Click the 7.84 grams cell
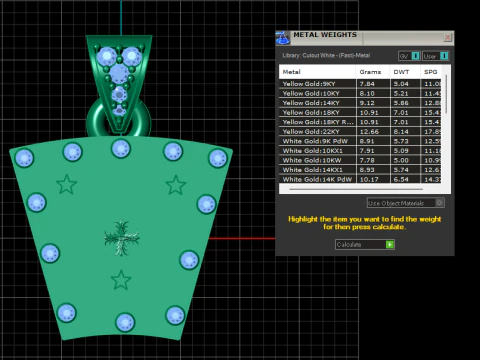Image resolution: width=480 pixels, height=360 pixels. (x=373, y=84)
